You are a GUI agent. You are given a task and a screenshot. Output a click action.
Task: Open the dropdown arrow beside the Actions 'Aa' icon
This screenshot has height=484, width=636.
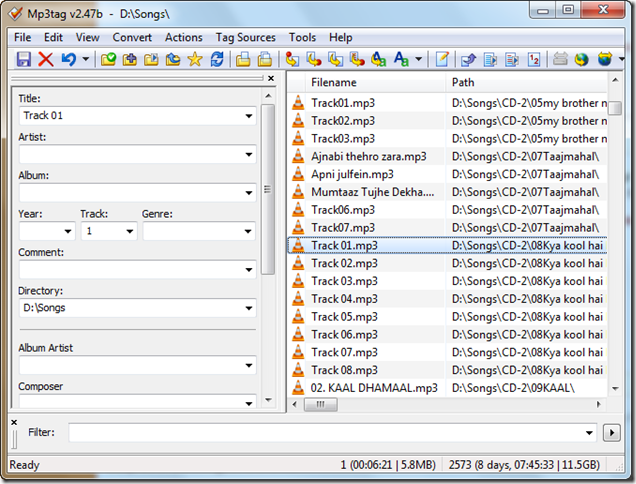coord(419,59)
